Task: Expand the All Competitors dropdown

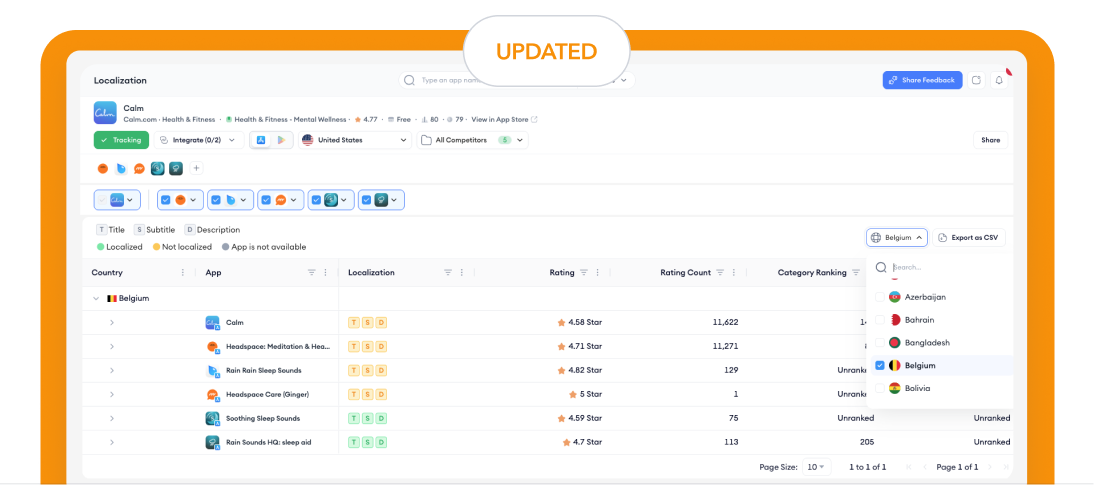Action: pyautogui.click(x=472, y=140)
